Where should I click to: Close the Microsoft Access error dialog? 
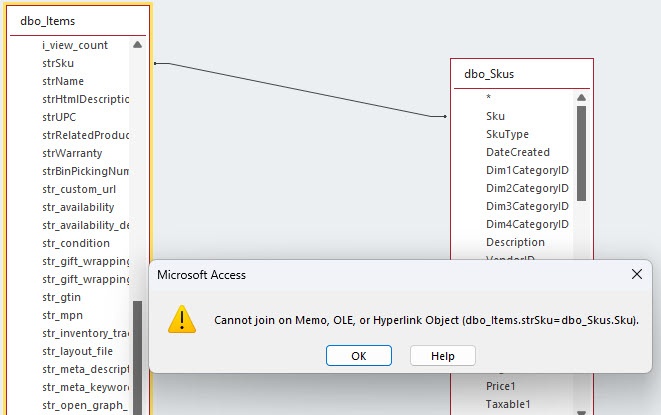point(637,274)
